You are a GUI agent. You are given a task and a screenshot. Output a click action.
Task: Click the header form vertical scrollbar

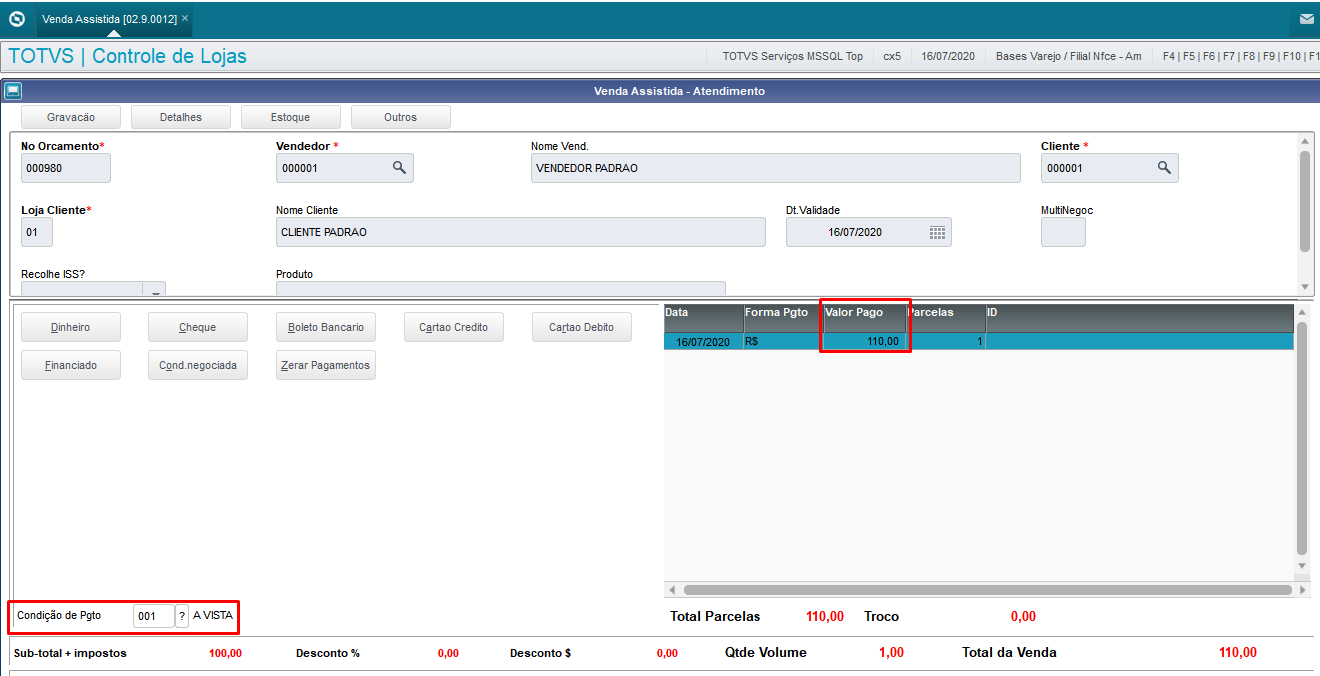pyautogui.click(x=1304, y=200)
